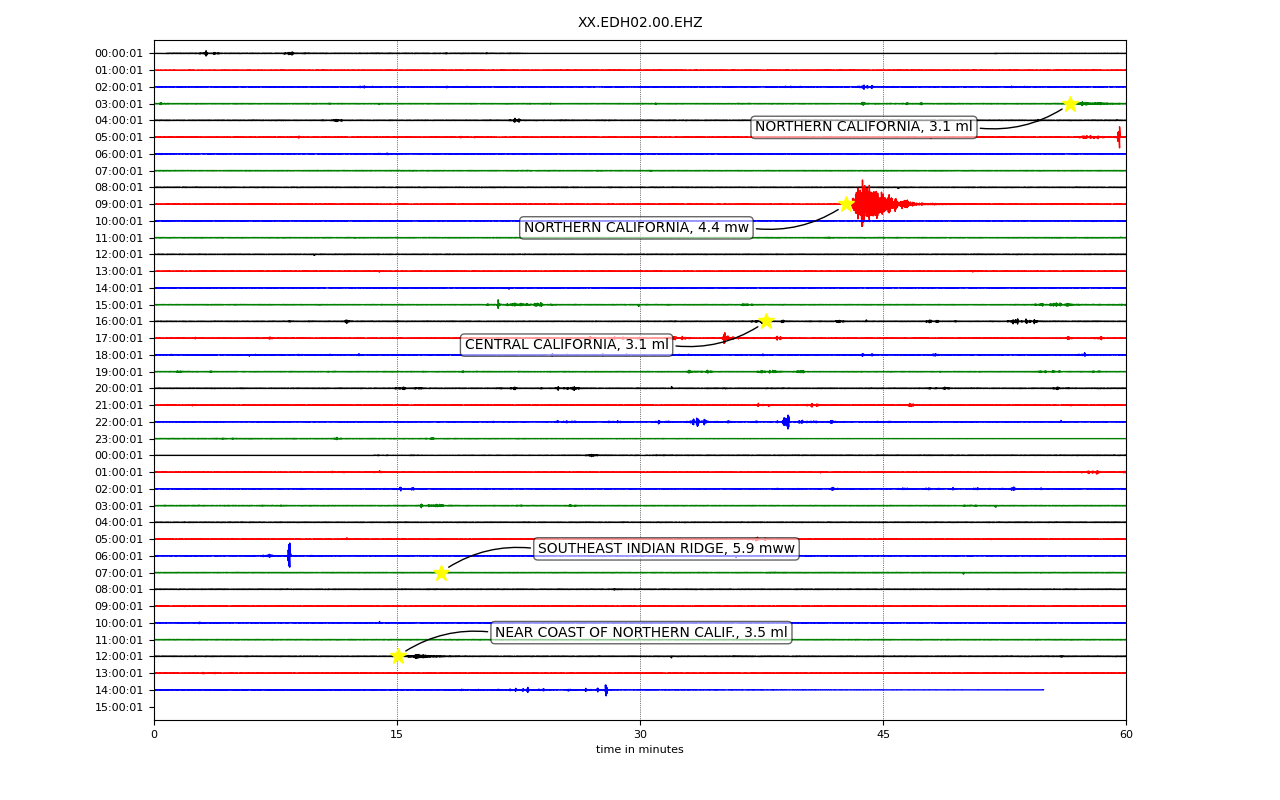Select the CENTRAL CALIFORNIA, 3.1 ml label

(567, 345)
